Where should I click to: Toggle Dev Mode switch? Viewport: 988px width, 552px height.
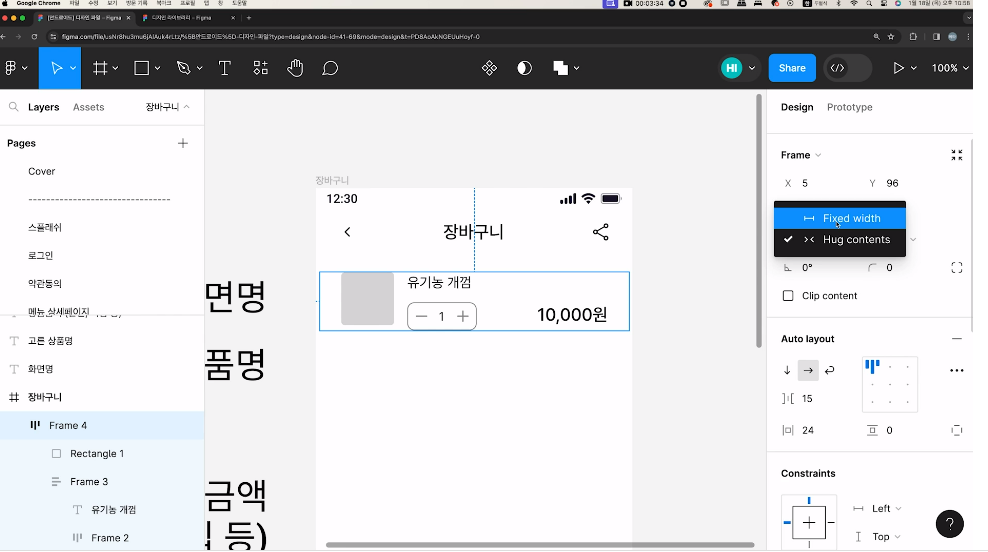[x=847, y=68]
